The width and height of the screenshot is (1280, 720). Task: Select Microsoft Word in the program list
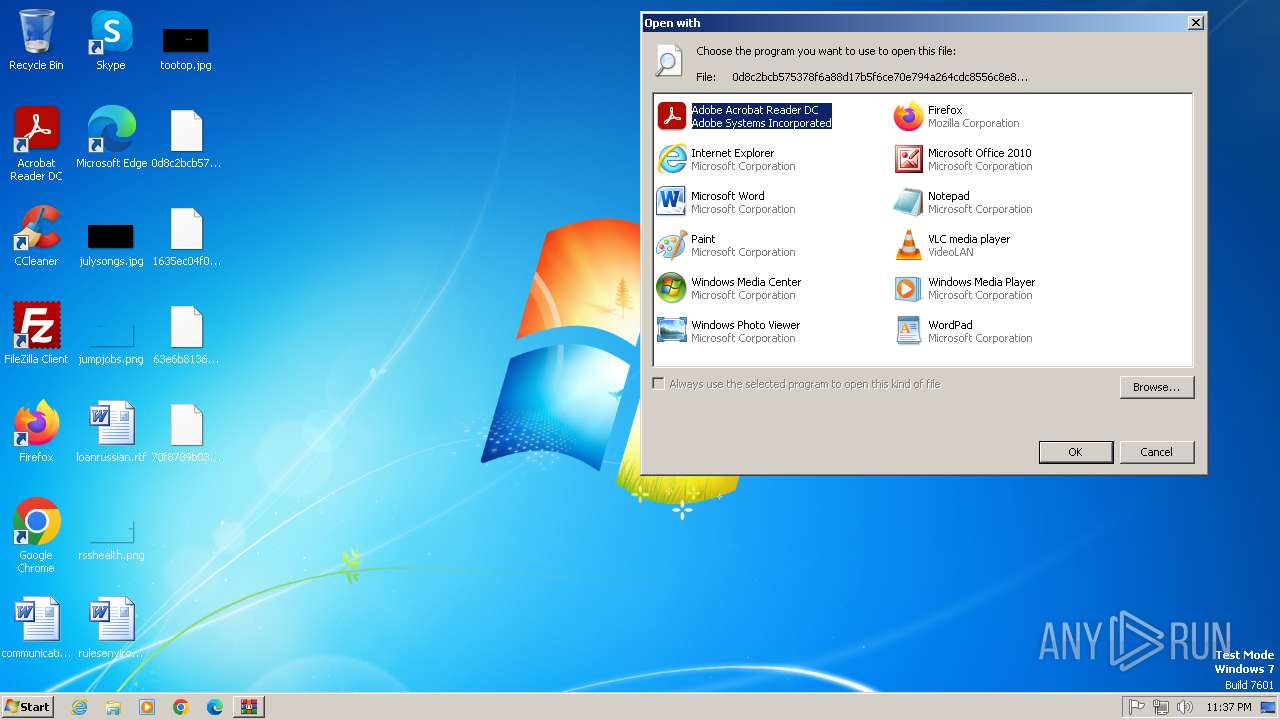(x=727, y=203)
